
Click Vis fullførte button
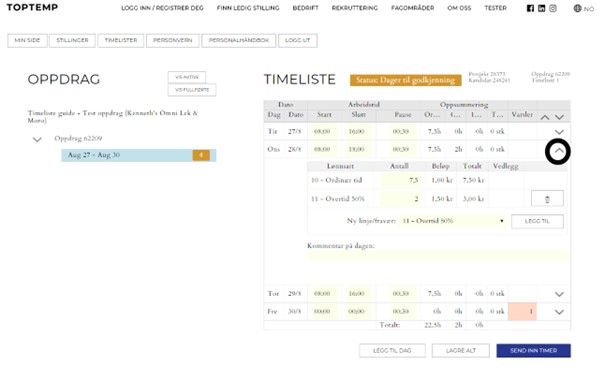click(192, 90)
